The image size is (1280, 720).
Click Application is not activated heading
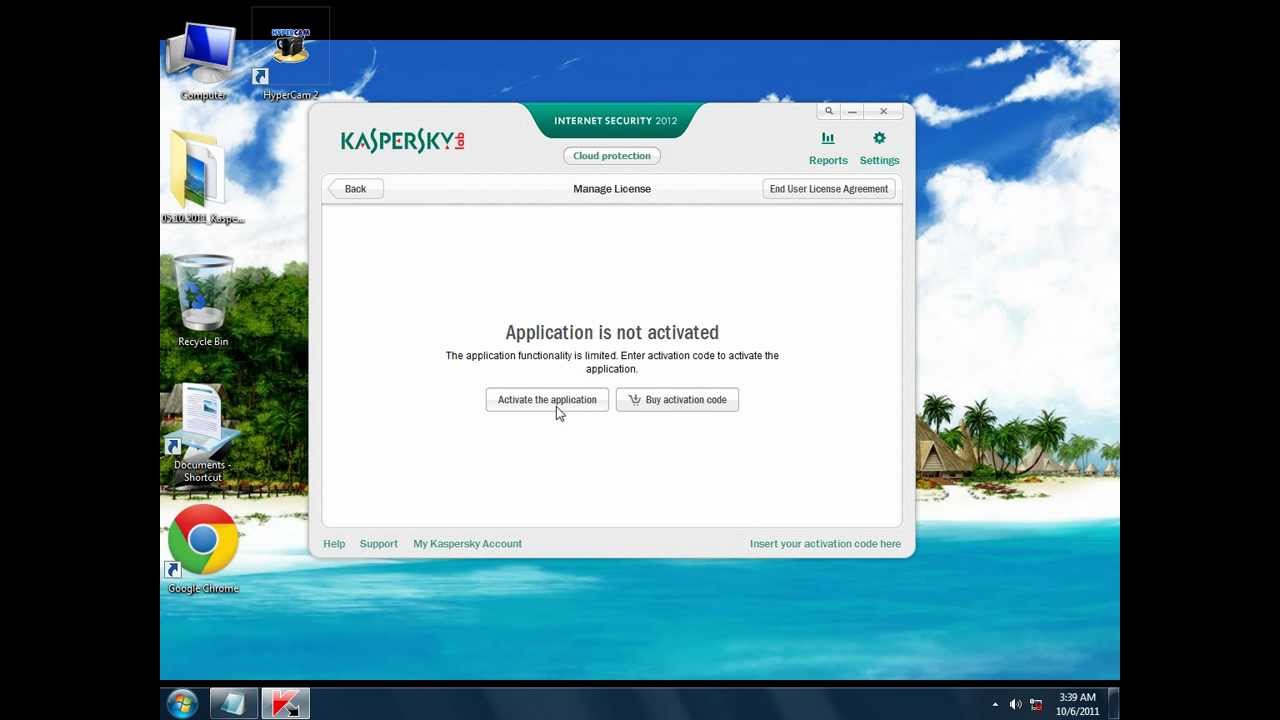click(612, 332)
